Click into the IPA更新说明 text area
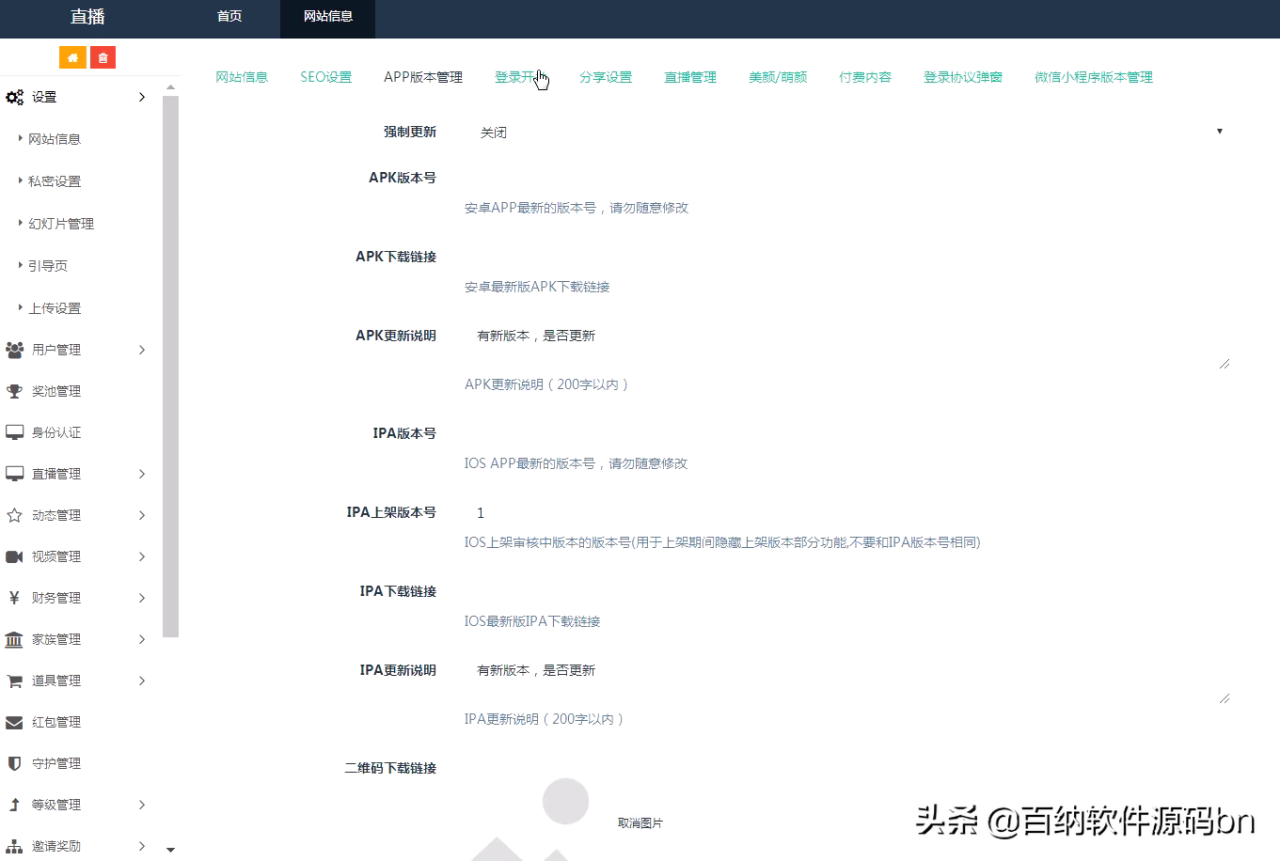This screenshot has width=1280, height=861. point(847,681)
